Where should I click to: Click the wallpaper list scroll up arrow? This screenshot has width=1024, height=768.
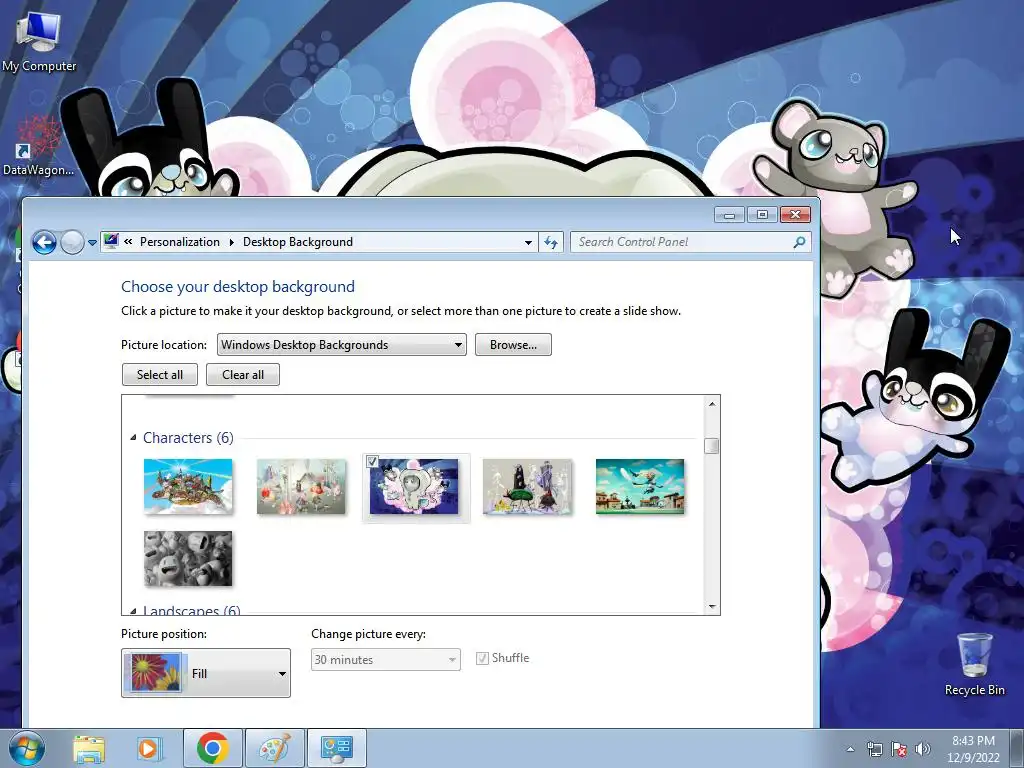click(x=712, y=404)
